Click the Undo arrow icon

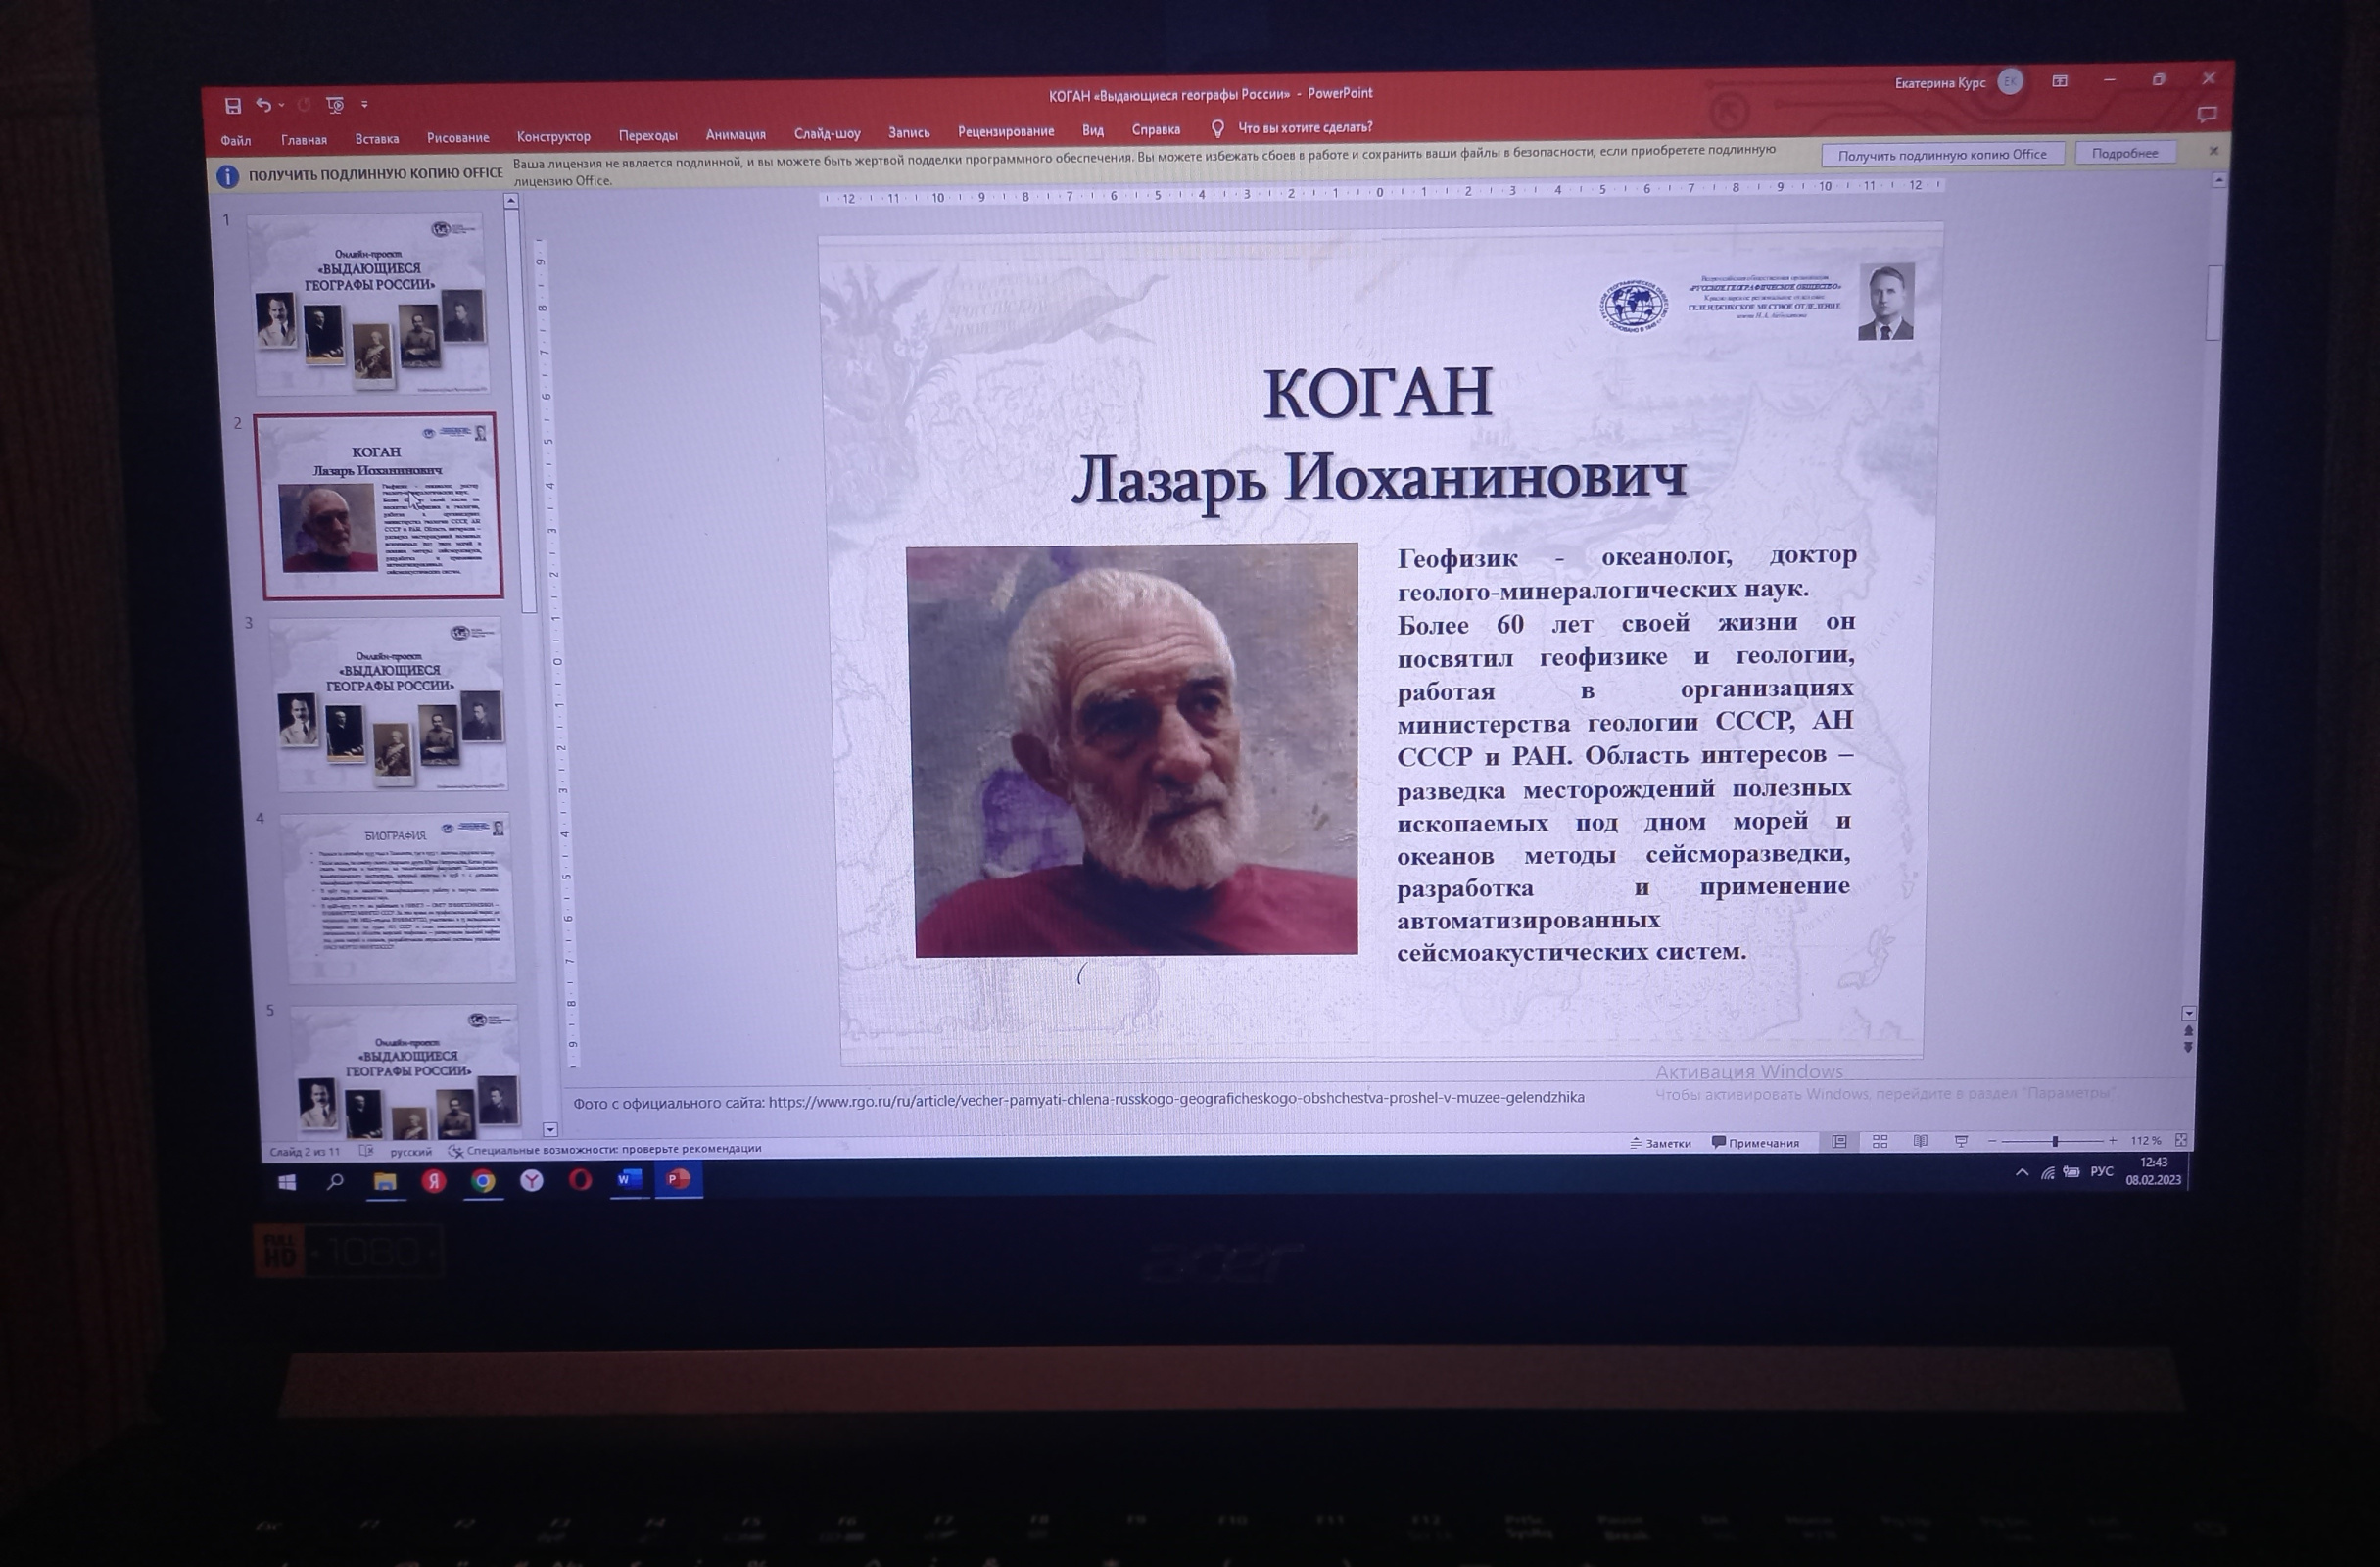[263, 105]
